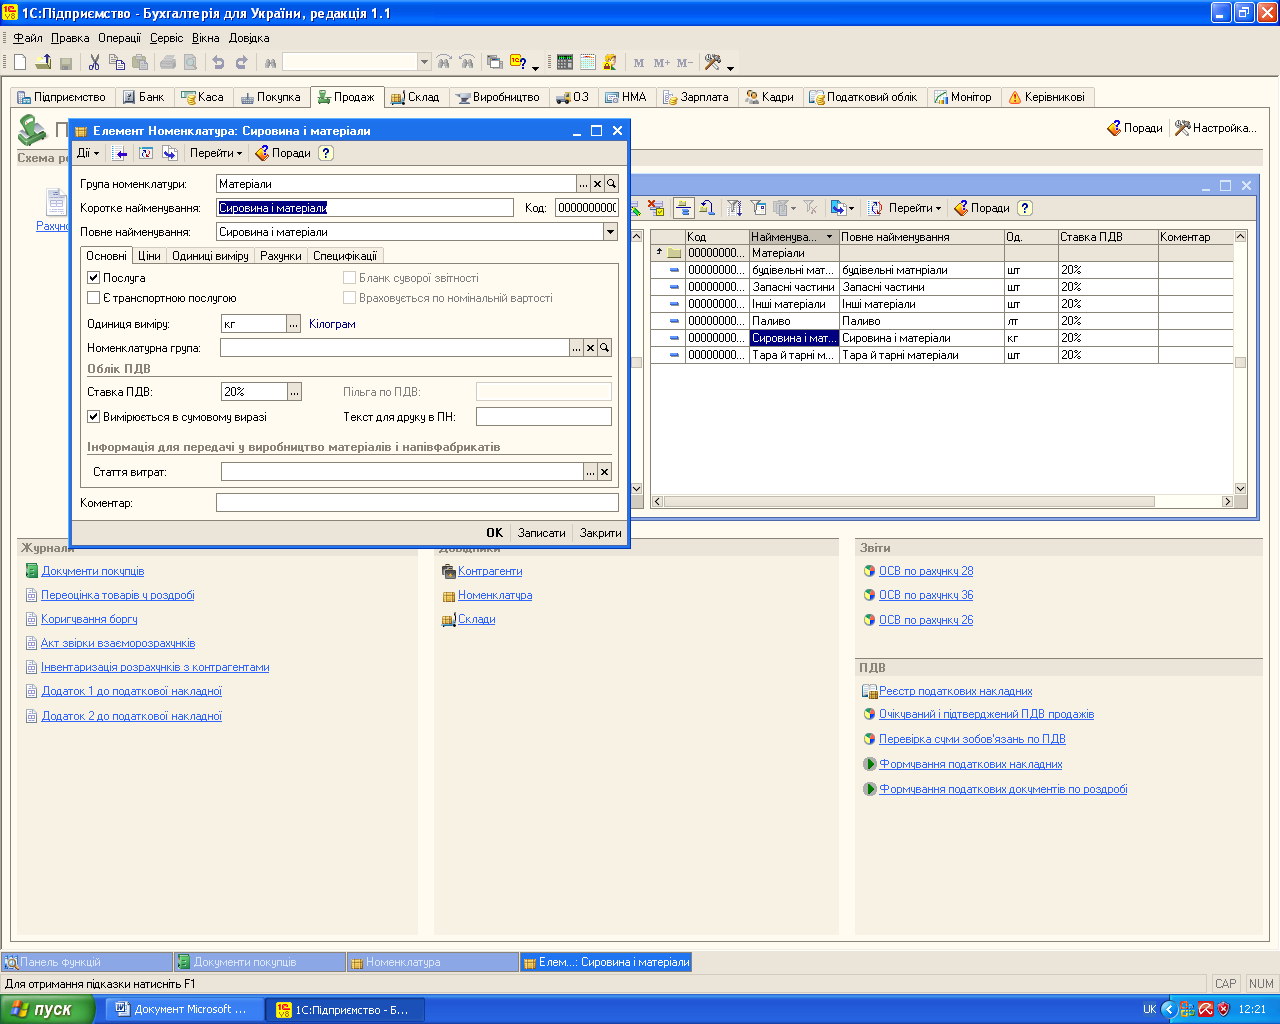Open print preview icon
1280x1024 pixels.
click(190, 62)
